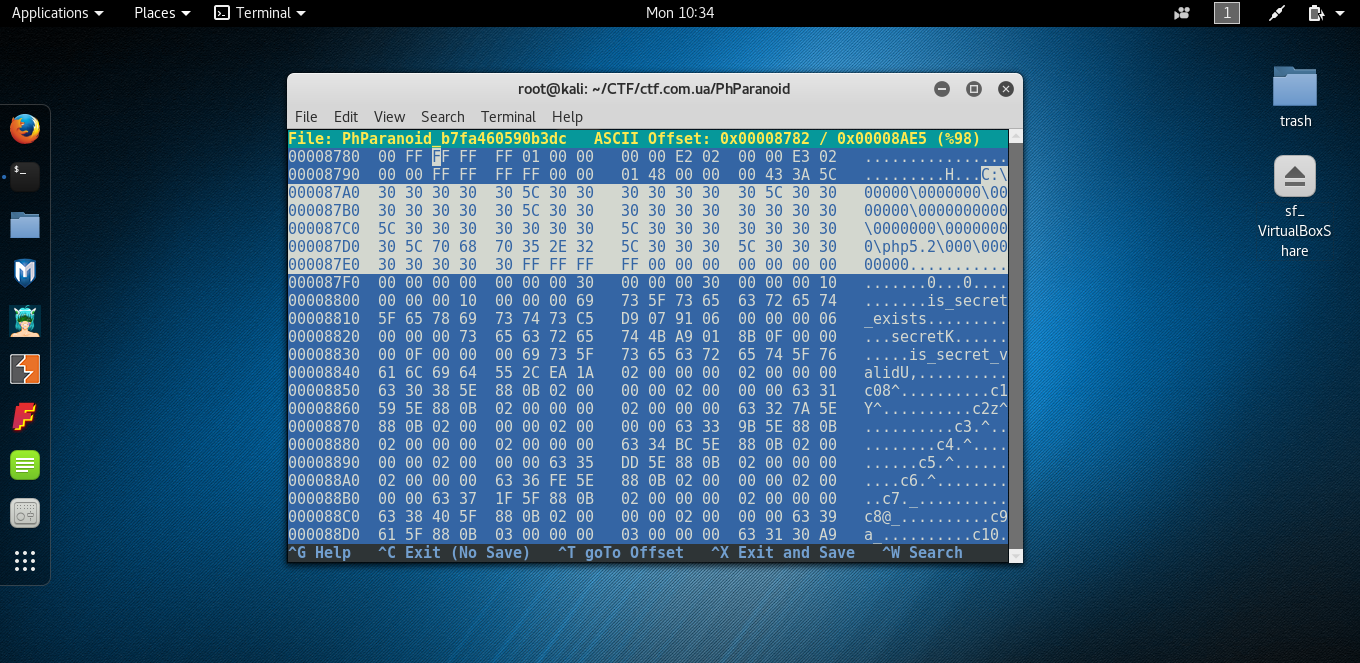
Task: Click offset address 000088D0
Action: pyautogui.click(x=324, y=535)
